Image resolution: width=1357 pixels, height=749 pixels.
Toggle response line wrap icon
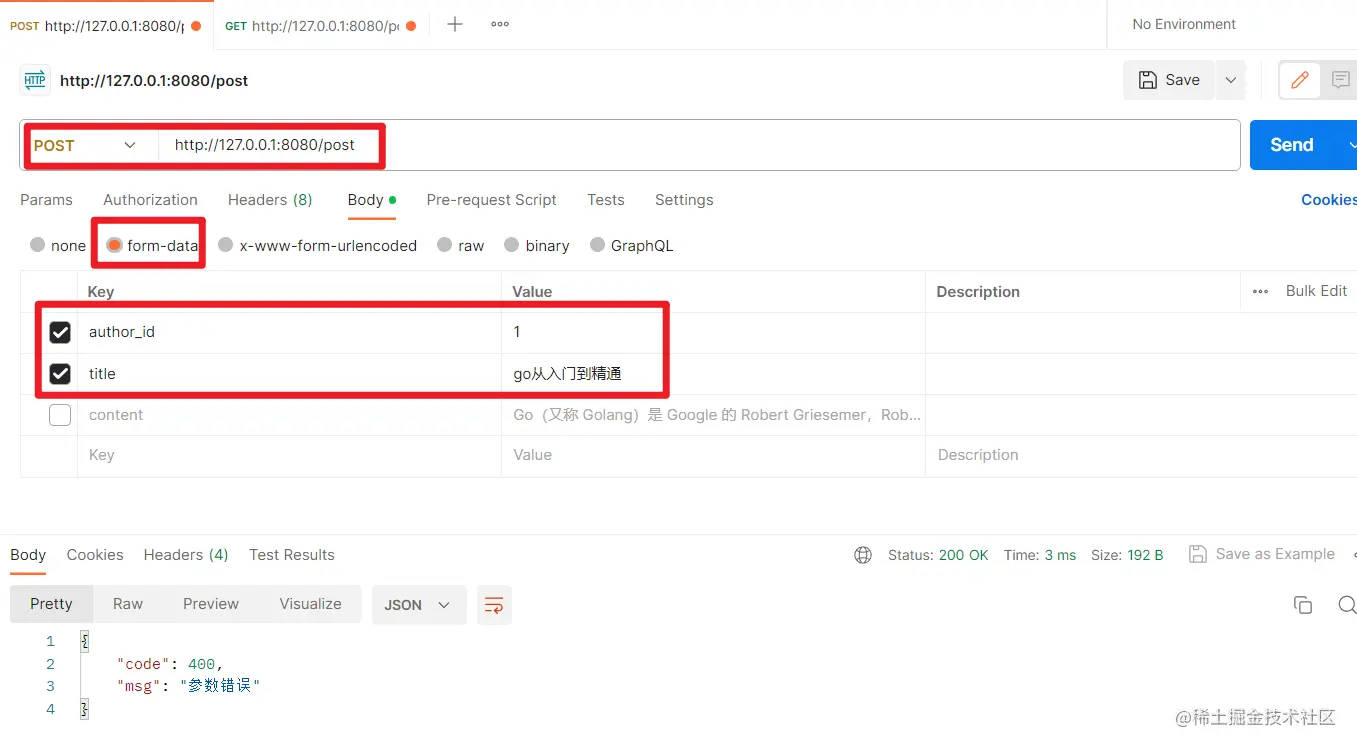click(494, 605)
